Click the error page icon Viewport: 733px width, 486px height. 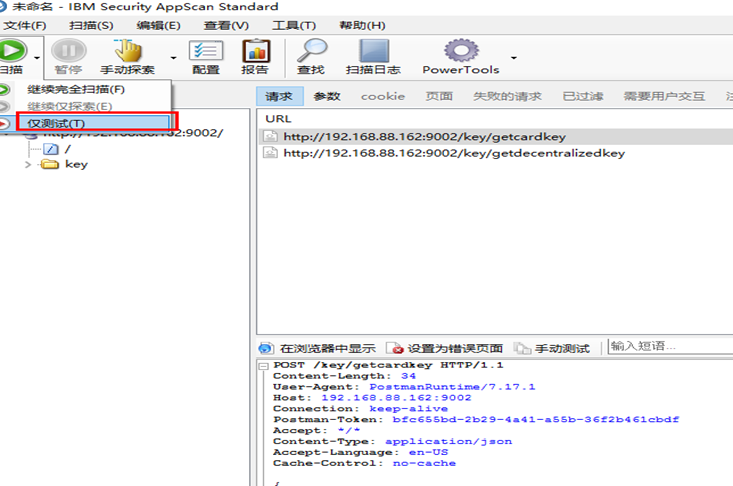pos(394,349)
